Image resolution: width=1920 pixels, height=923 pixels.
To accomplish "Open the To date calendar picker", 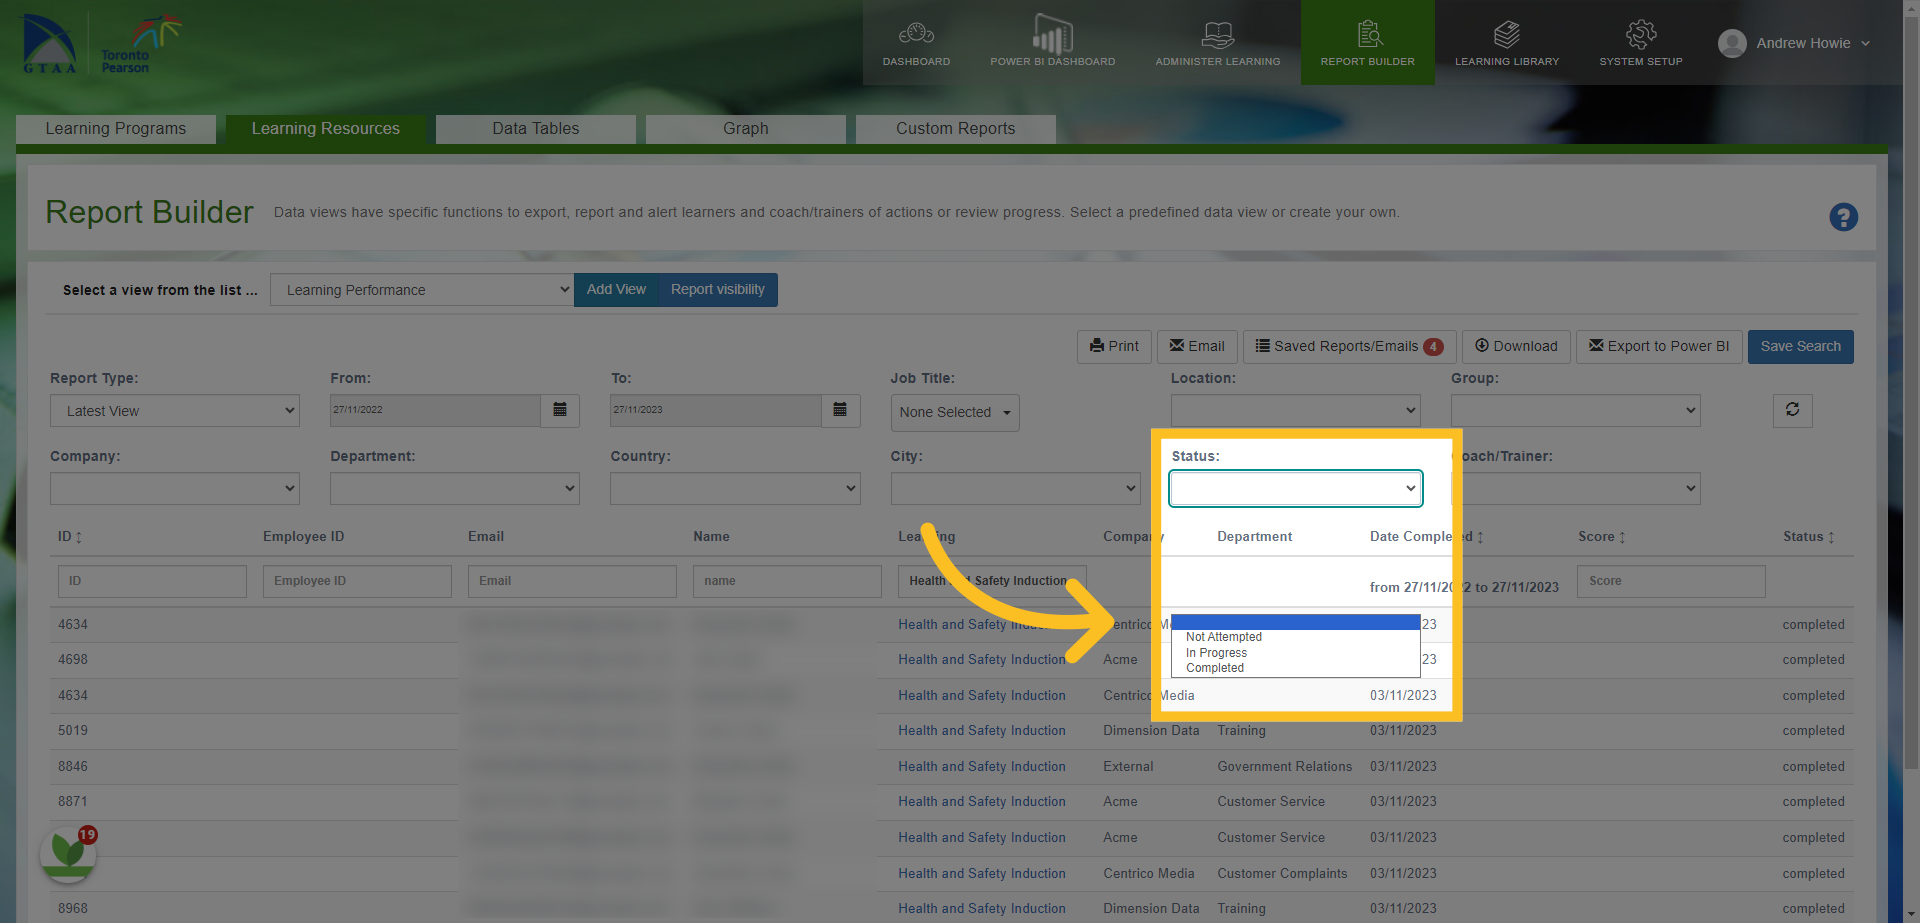I will point(840,410).
